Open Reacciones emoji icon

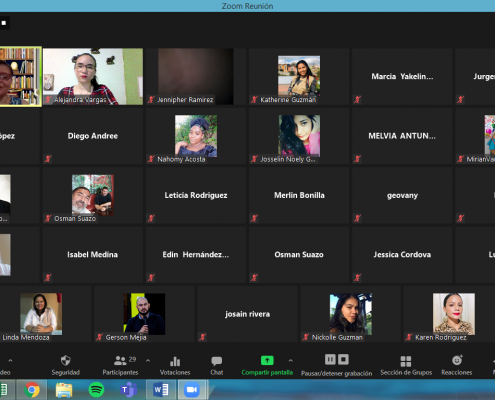click(x=457, y=360)
